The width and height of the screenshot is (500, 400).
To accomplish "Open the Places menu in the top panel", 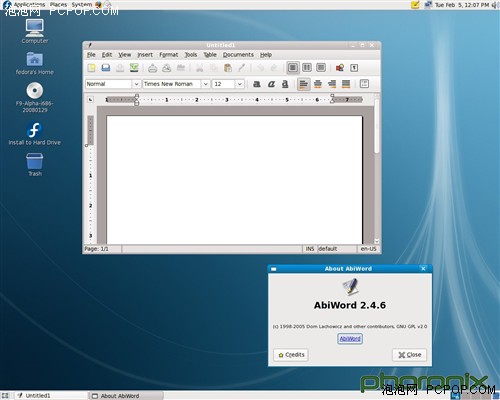I will pos(58,4).
